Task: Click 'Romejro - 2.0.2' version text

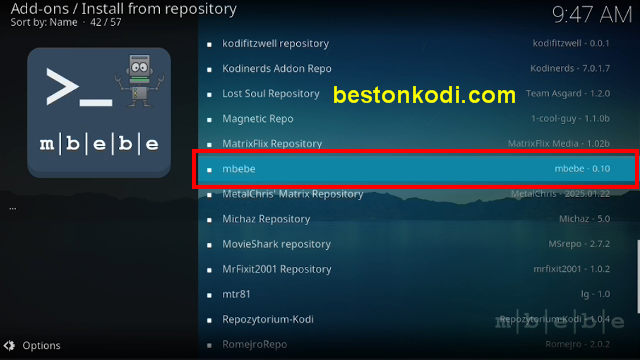Action: coord(578,344)
